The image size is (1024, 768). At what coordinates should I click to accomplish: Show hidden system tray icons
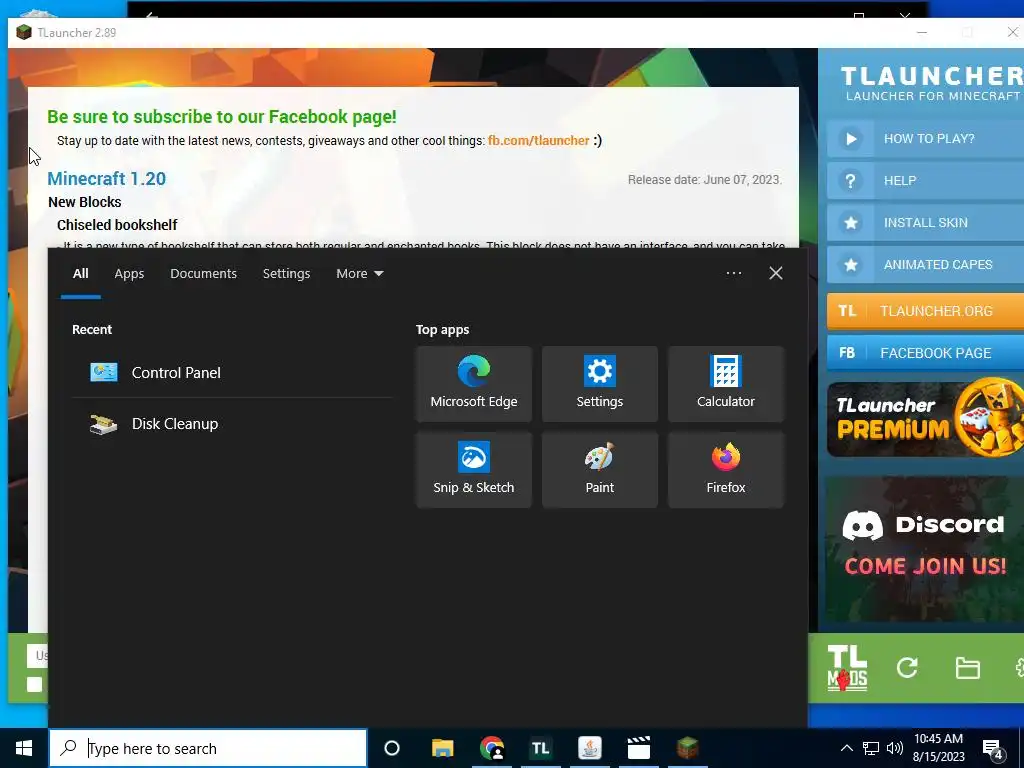pos(846,748)
